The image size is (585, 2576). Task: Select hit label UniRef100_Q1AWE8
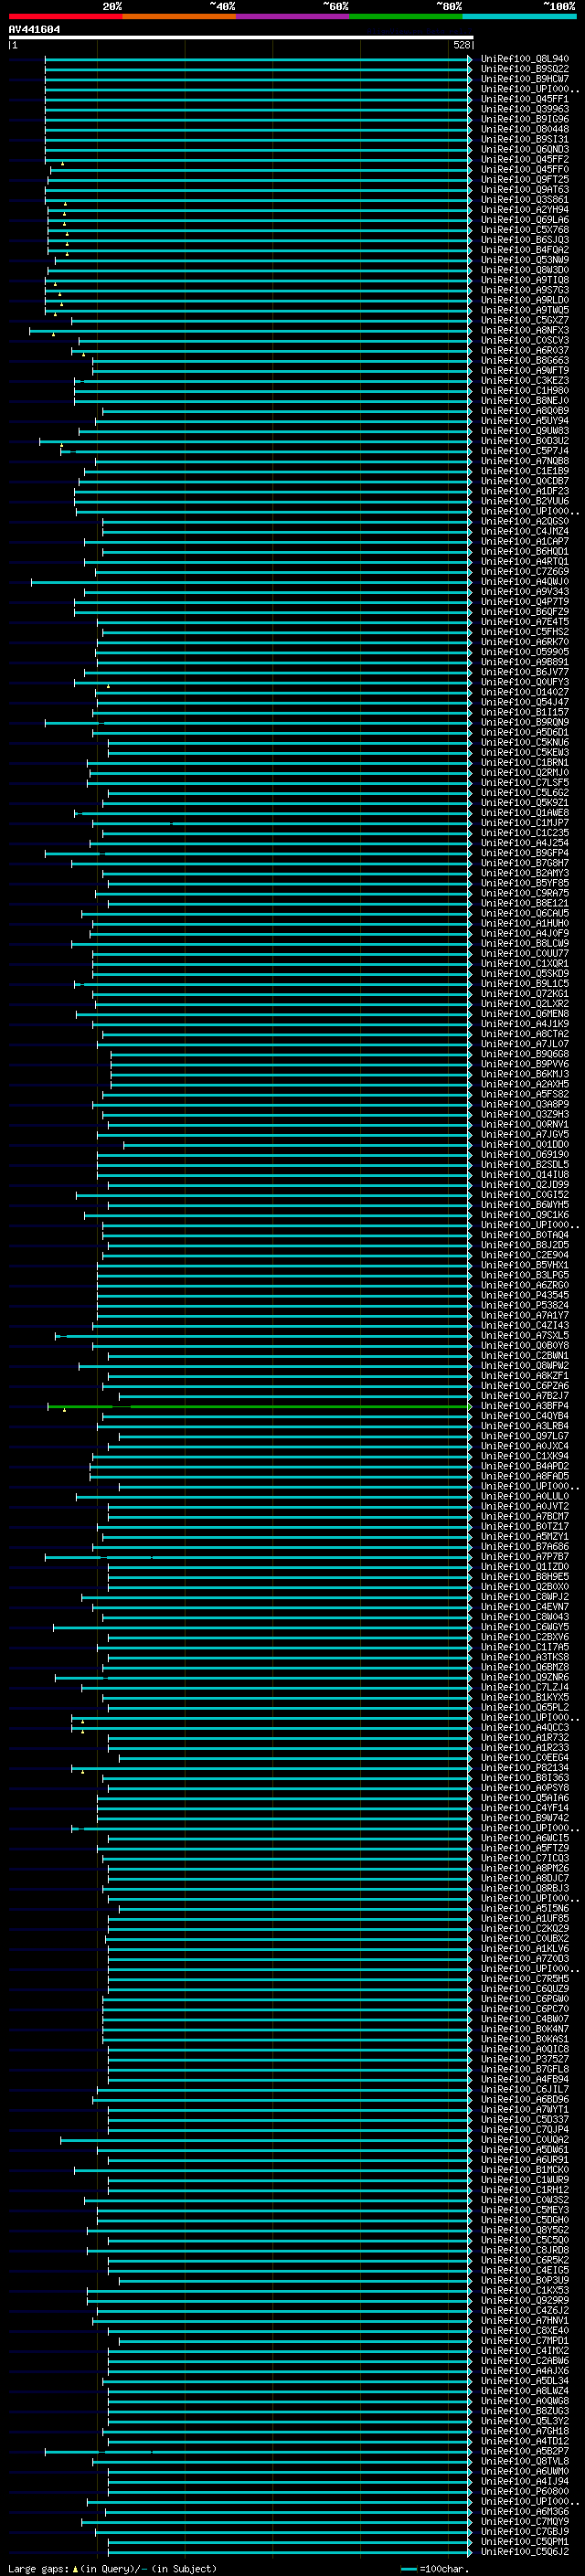tap(525, 813)
